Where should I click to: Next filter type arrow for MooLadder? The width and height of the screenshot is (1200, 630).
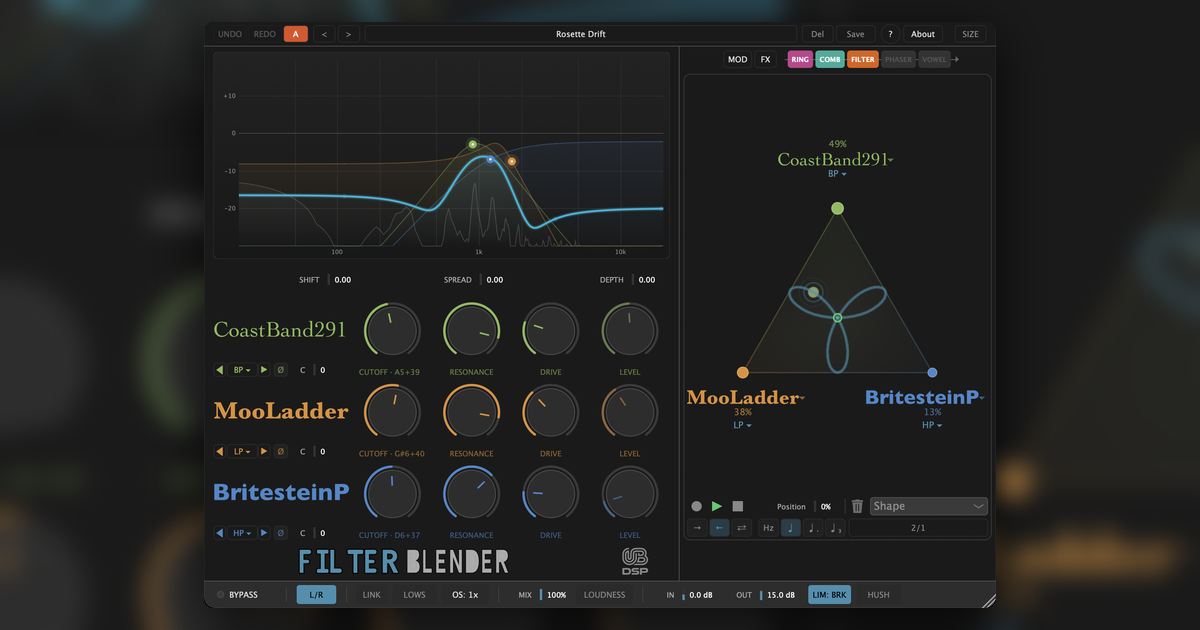pyautogui.click(x=265, y=451)
